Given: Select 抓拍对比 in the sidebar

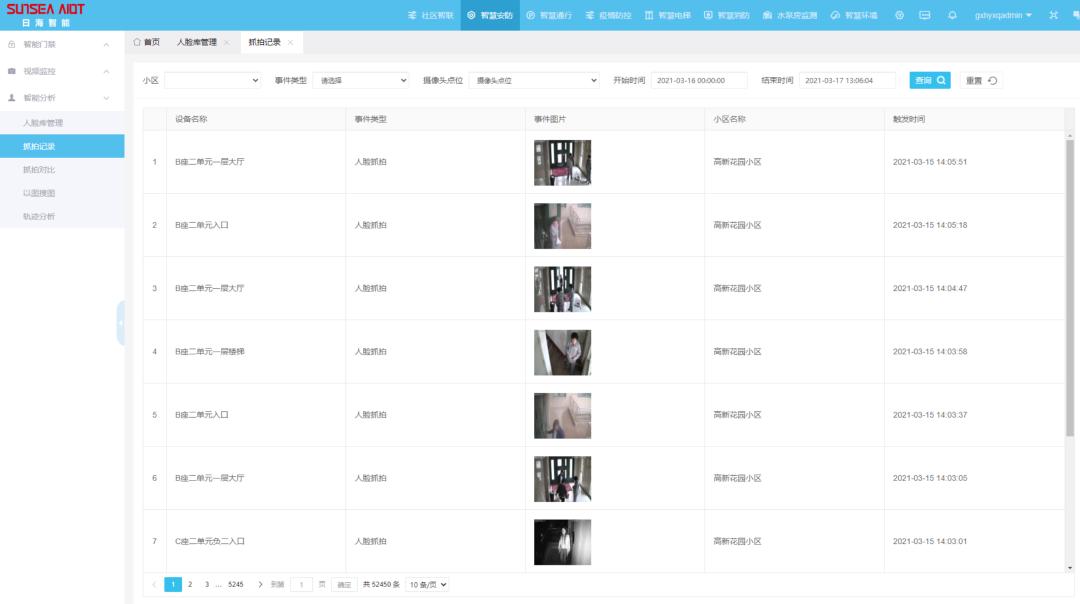Looking at the screenshot, I should [x=40, y=169].
